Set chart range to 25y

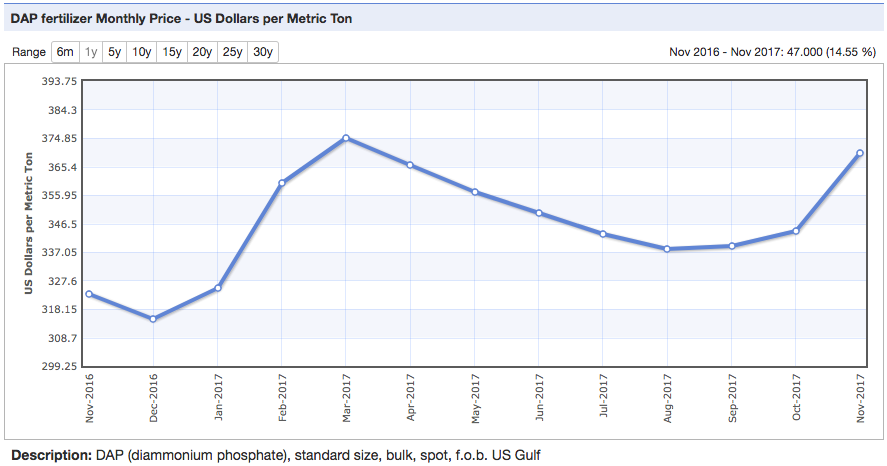[233, 52]
